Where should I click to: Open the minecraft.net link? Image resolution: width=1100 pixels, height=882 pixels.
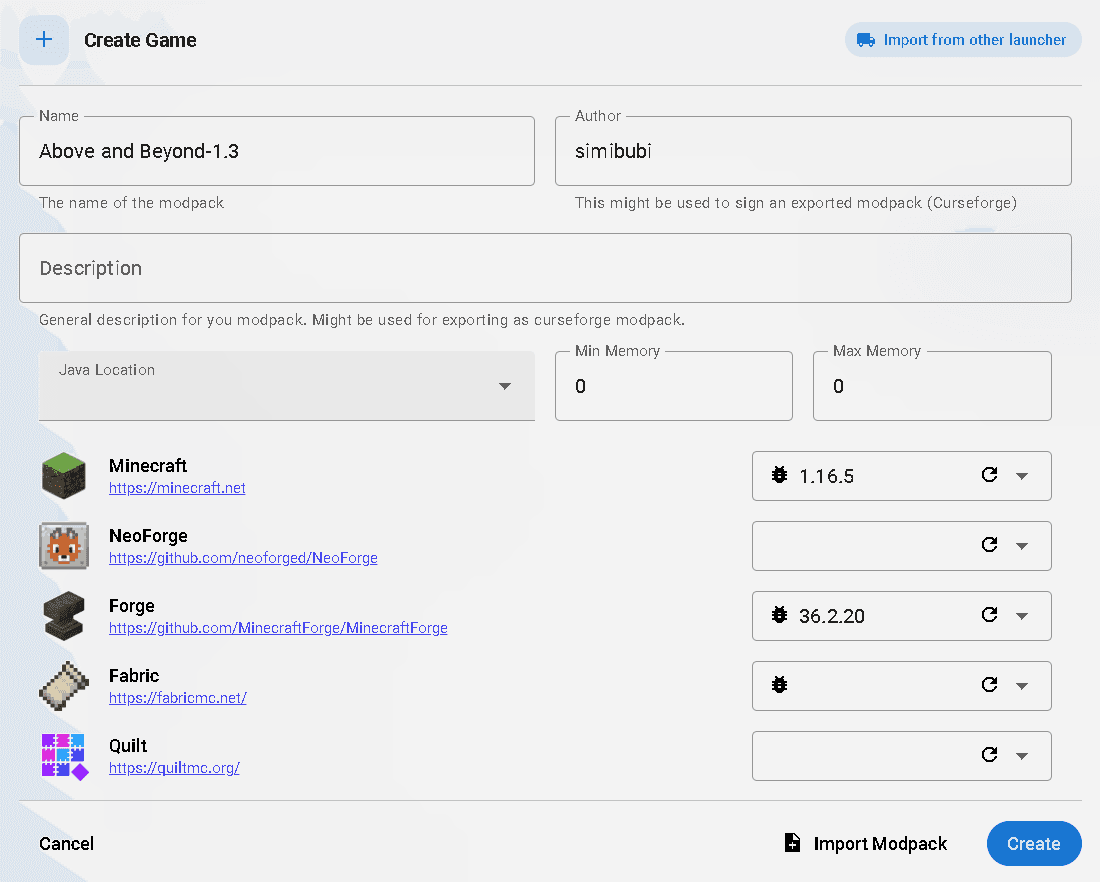(x=177, y=488)
